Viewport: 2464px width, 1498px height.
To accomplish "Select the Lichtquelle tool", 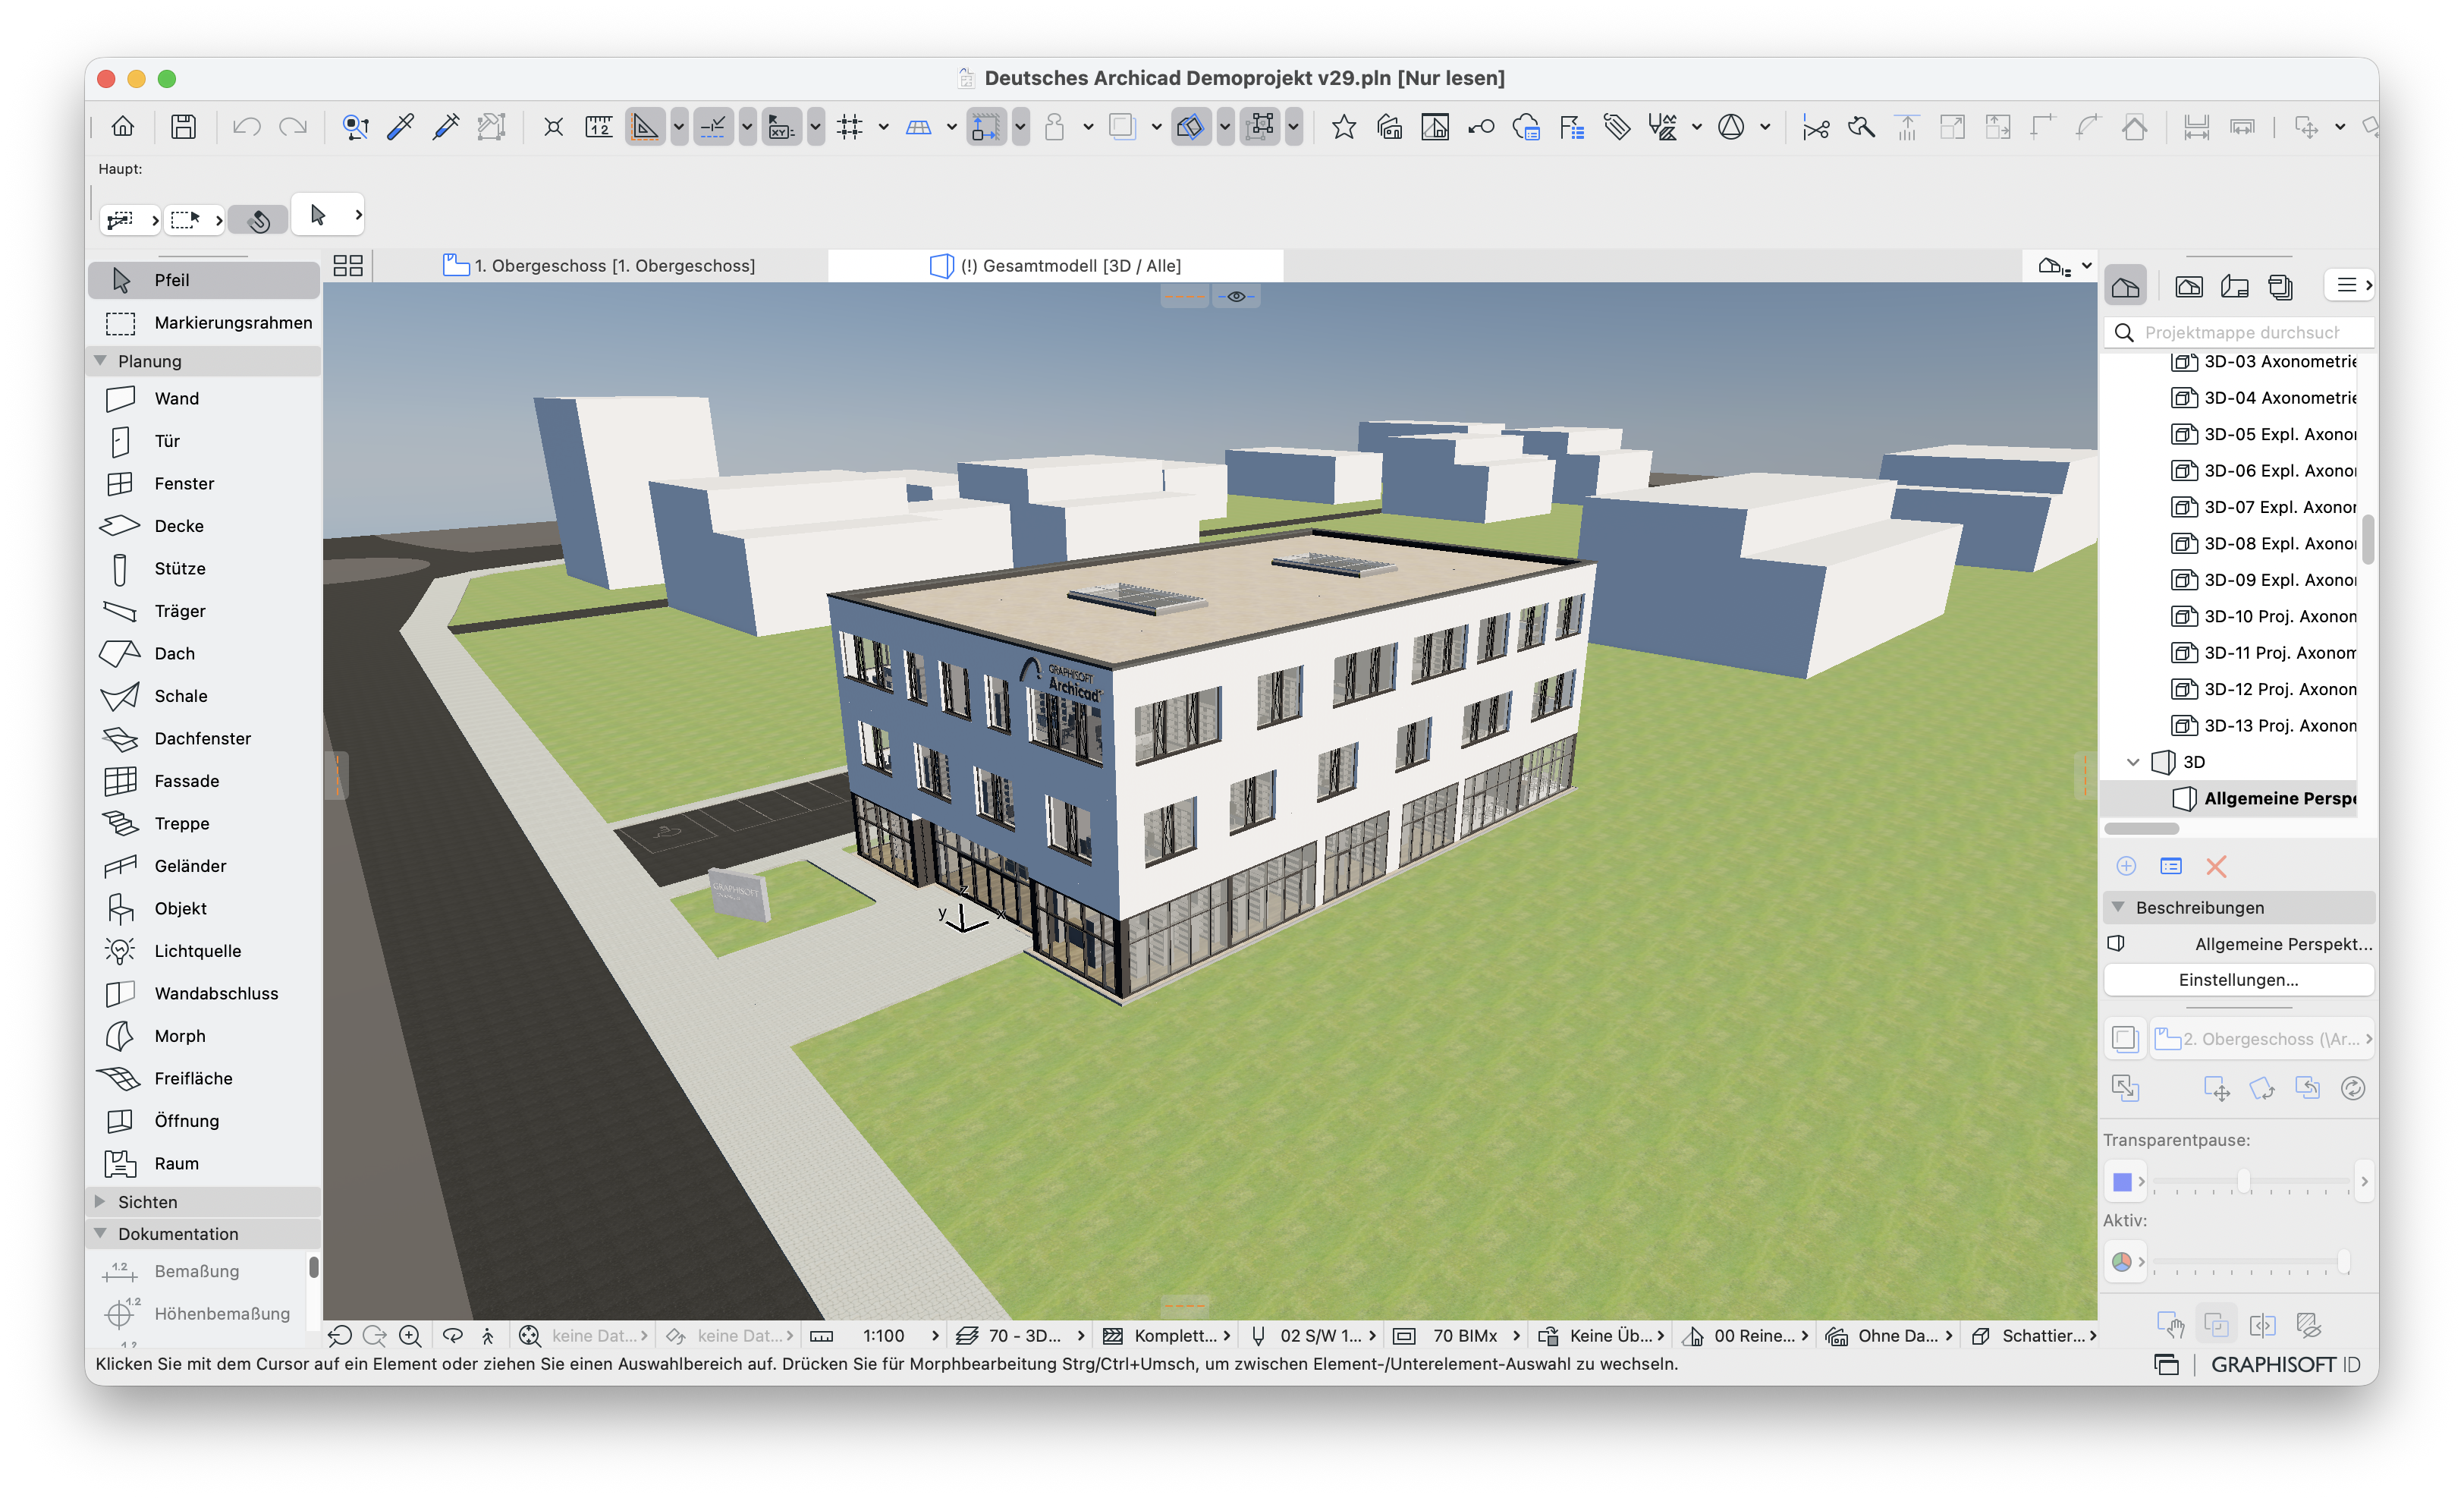I will coord(204,951).
